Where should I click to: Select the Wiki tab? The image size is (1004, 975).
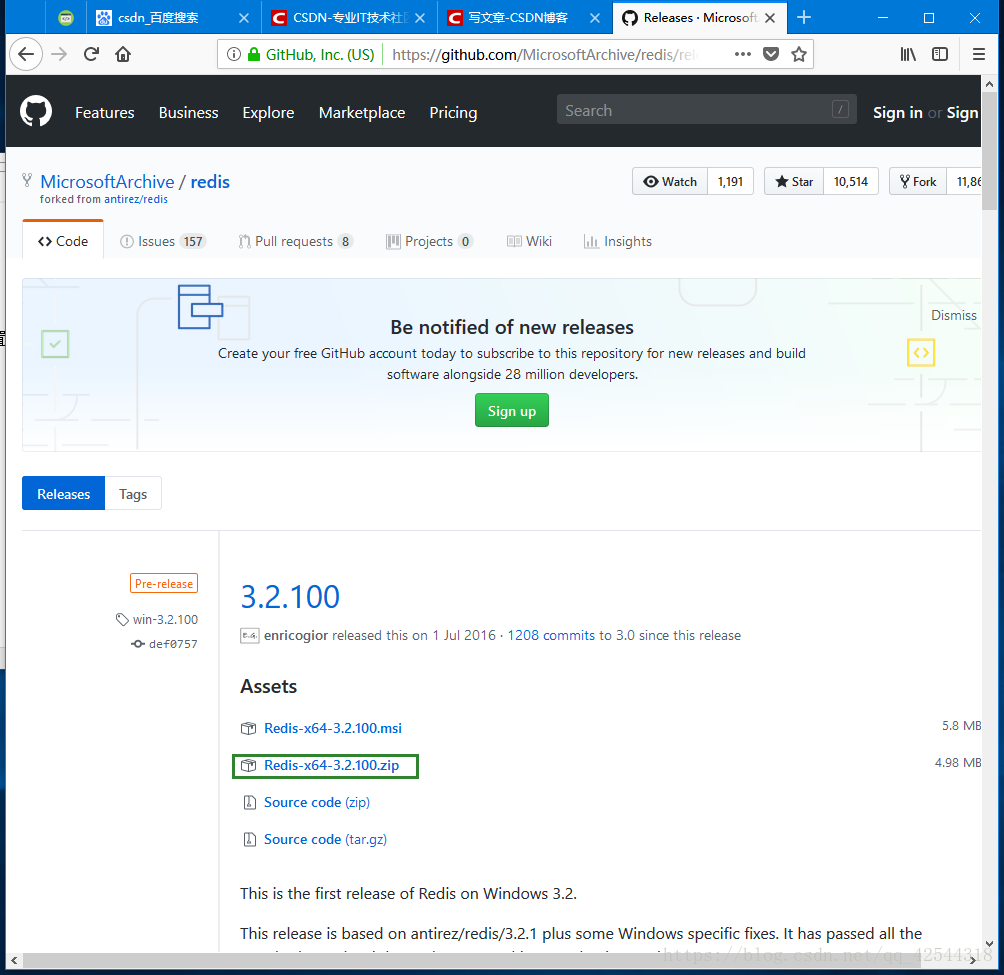[529, 241]
